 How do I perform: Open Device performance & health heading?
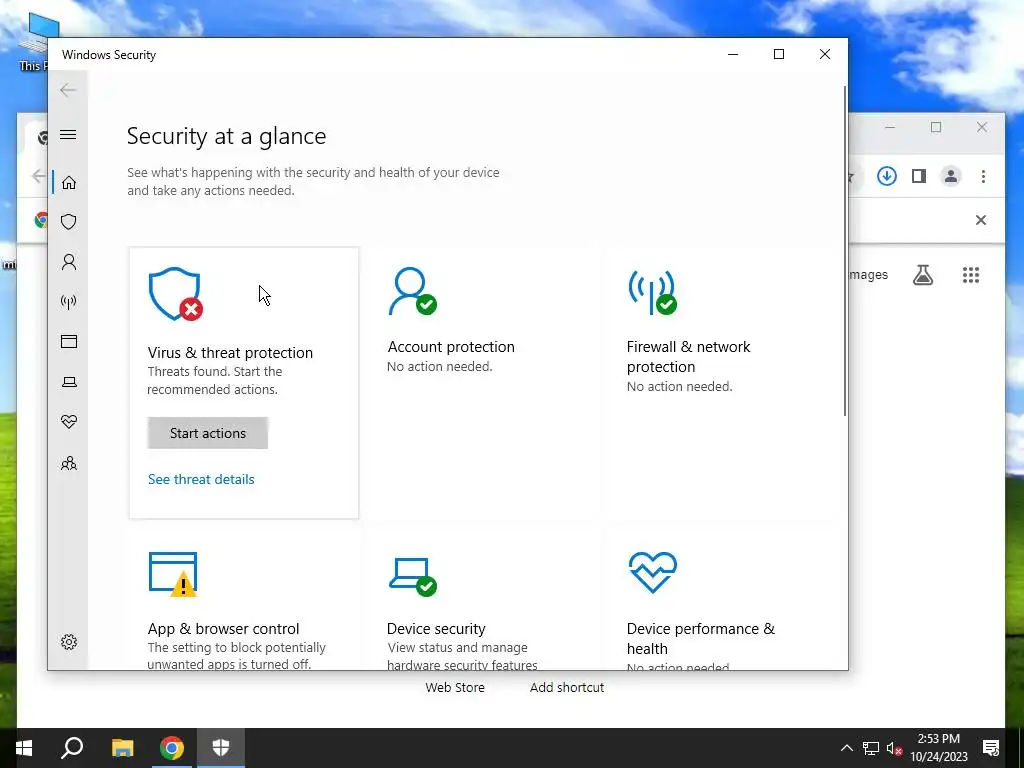(x=701, y=639)
